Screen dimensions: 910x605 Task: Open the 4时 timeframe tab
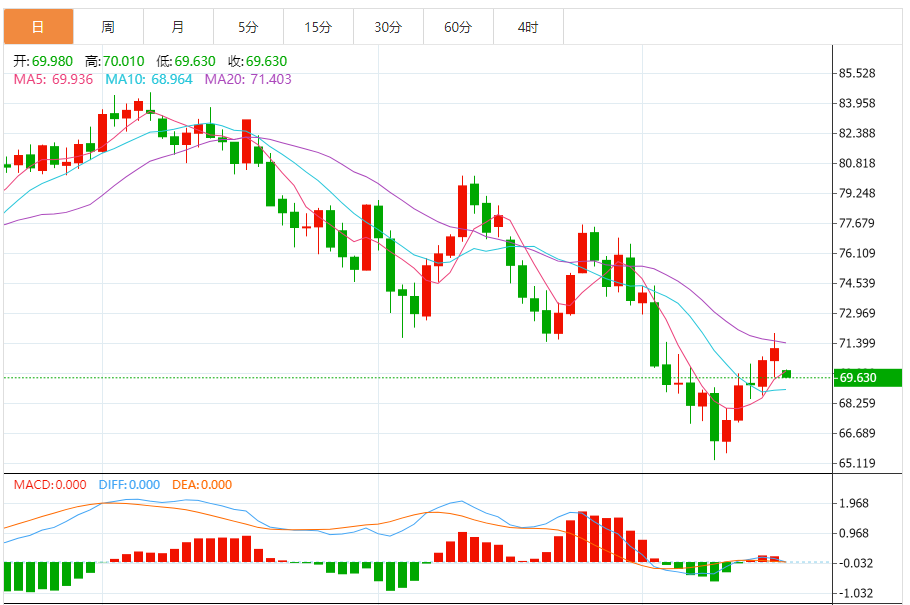(528, 27)
